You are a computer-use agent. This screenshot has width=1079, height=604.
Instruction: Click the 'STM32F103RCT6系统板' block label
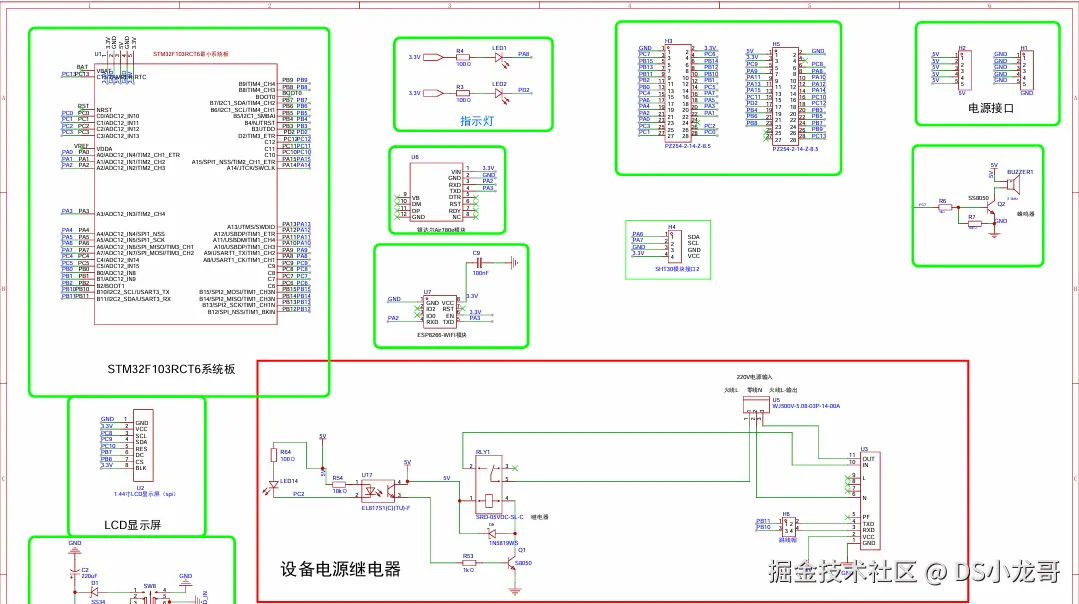171,369
